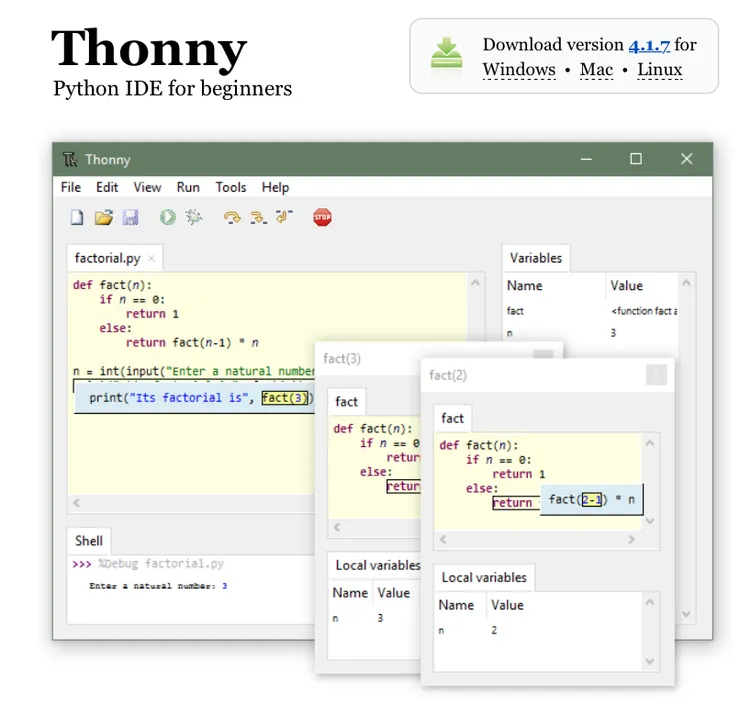The height and width of the screenshot is (704, 740).
Task: Open the Run menu
Action: (x=188, y=187)
